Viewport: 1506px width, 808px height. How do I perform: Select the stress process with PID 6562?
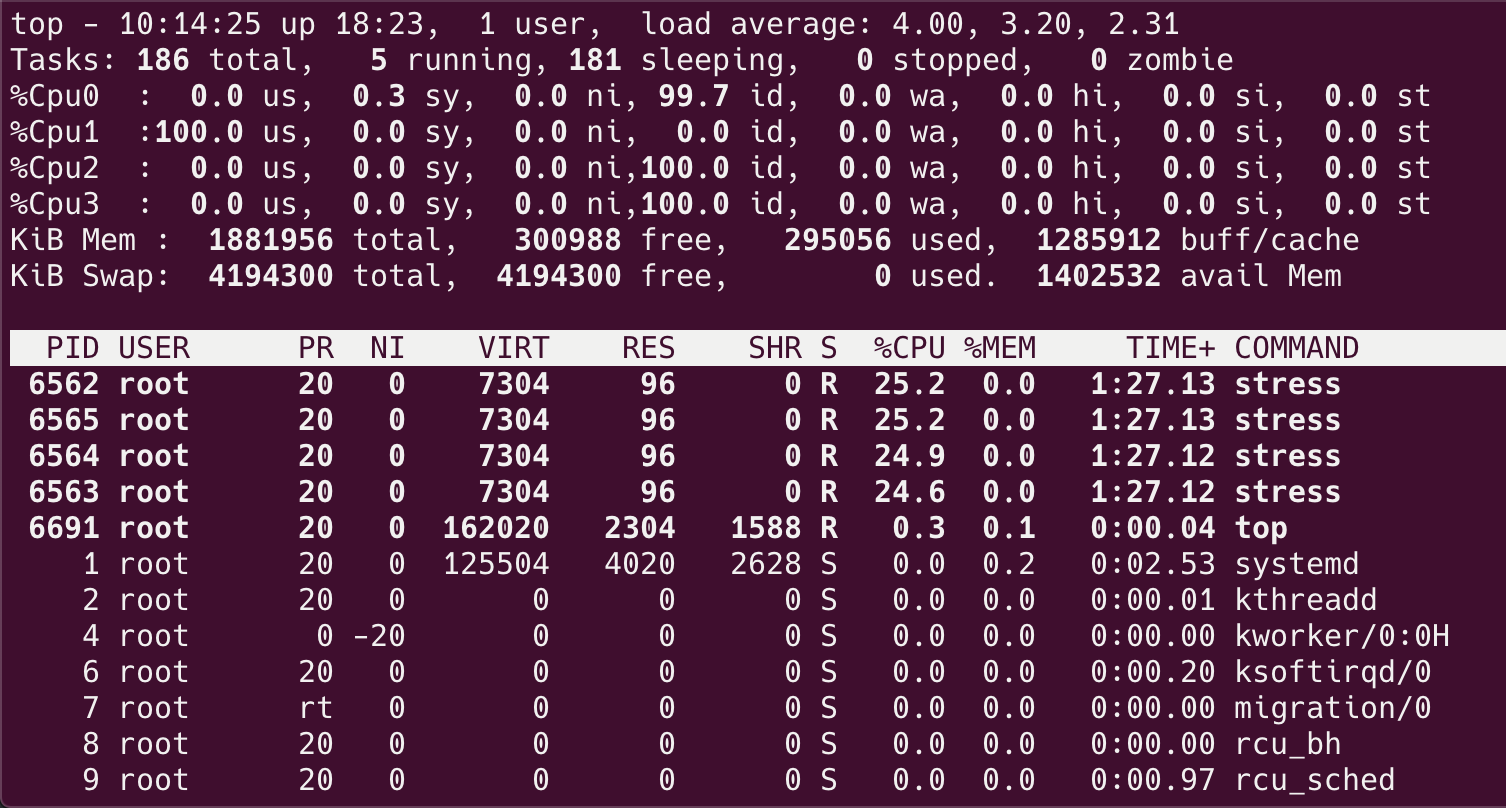point(600,383)
